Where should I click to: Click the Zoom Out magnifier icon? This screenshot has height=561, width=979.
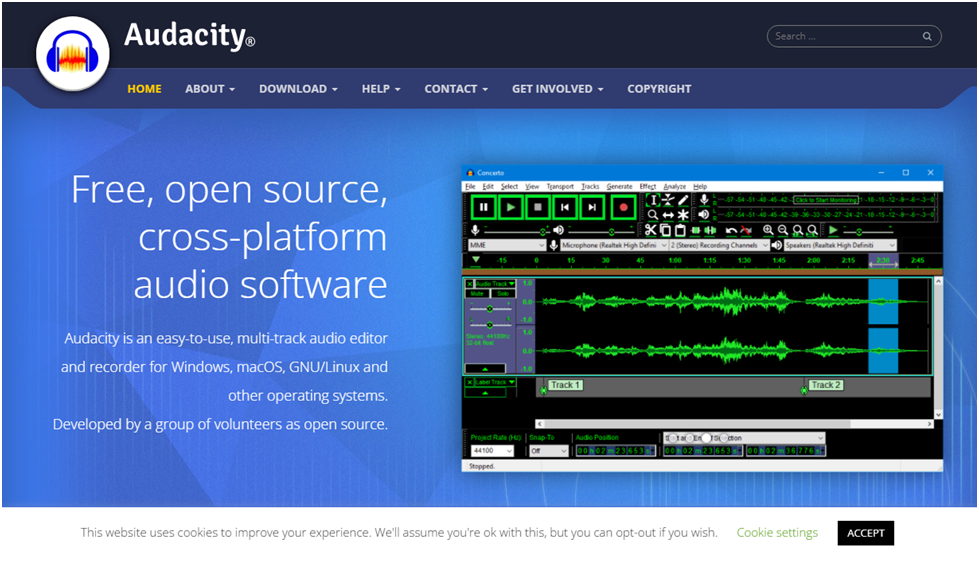pos(783,230)
